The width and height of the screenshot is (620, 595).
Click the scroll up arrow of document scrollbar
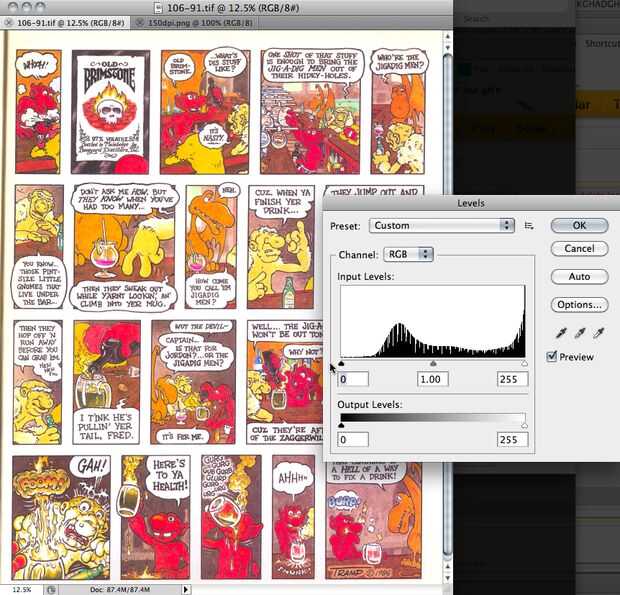click(447, 37)
